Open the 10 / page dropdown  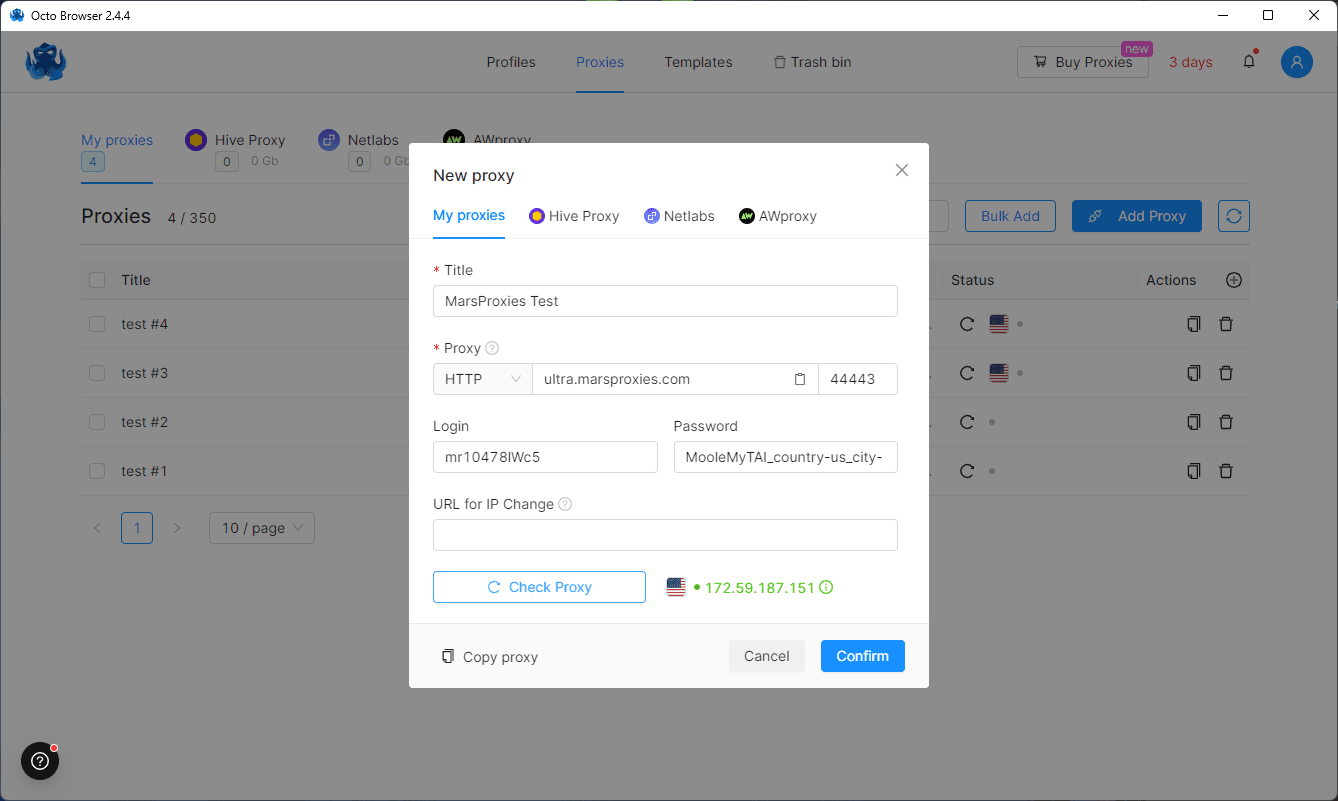tap(262, 528)
